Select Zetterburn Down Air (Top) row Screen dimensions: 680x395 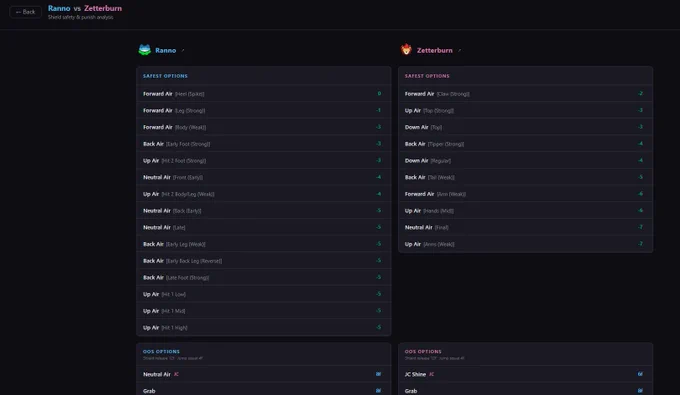pos(526,127)
